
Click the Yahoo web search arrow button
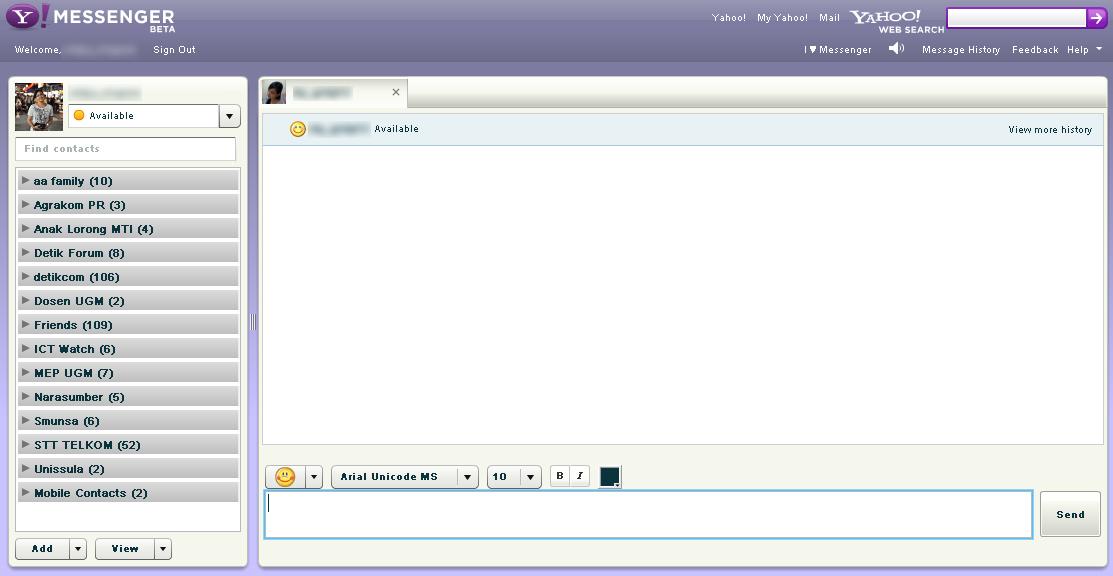[x=1096, y=18]
